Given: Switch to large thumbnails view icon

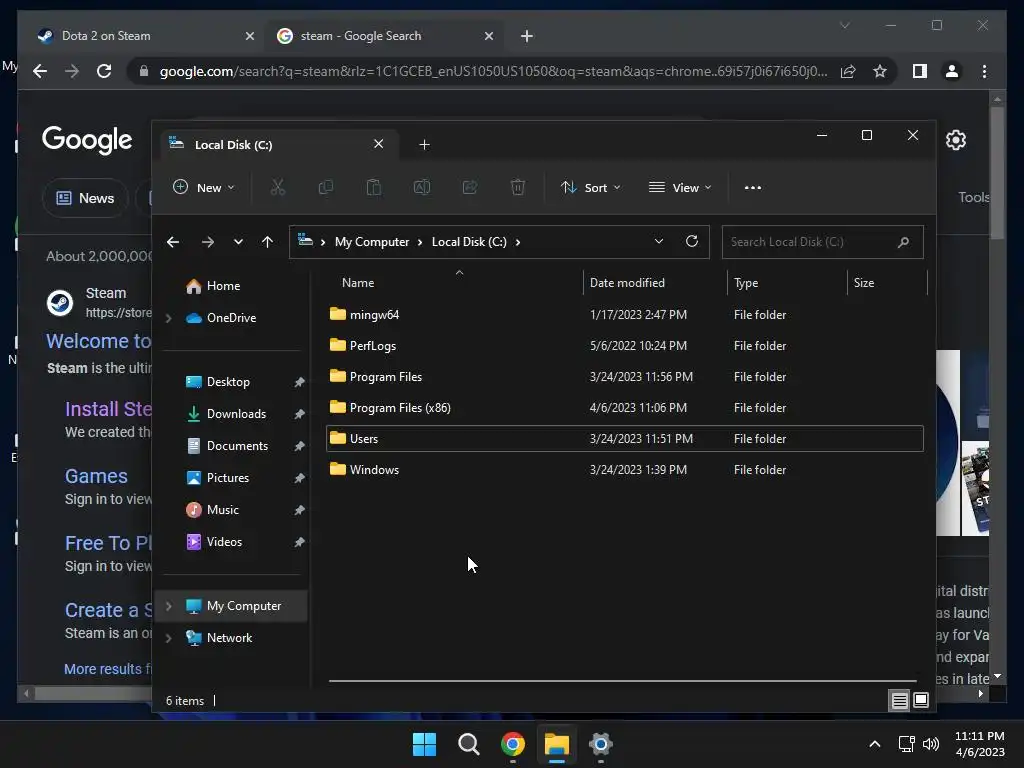Looking at the screenshot, I should click(x=921, y=700).
